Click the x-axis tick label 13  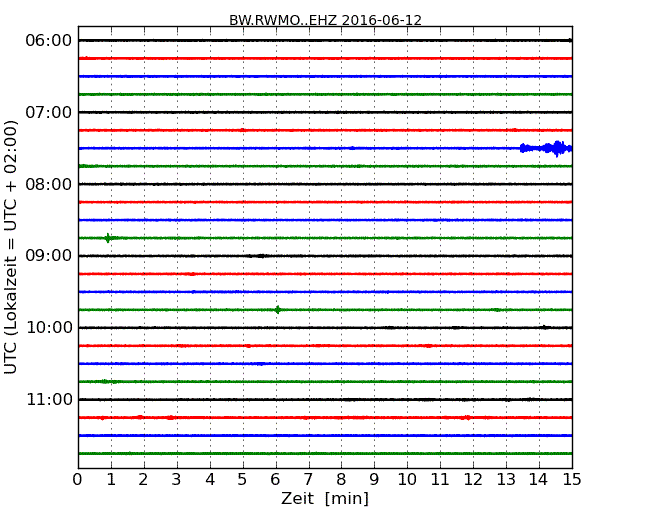pyautogui.click(x=506, y=480)
